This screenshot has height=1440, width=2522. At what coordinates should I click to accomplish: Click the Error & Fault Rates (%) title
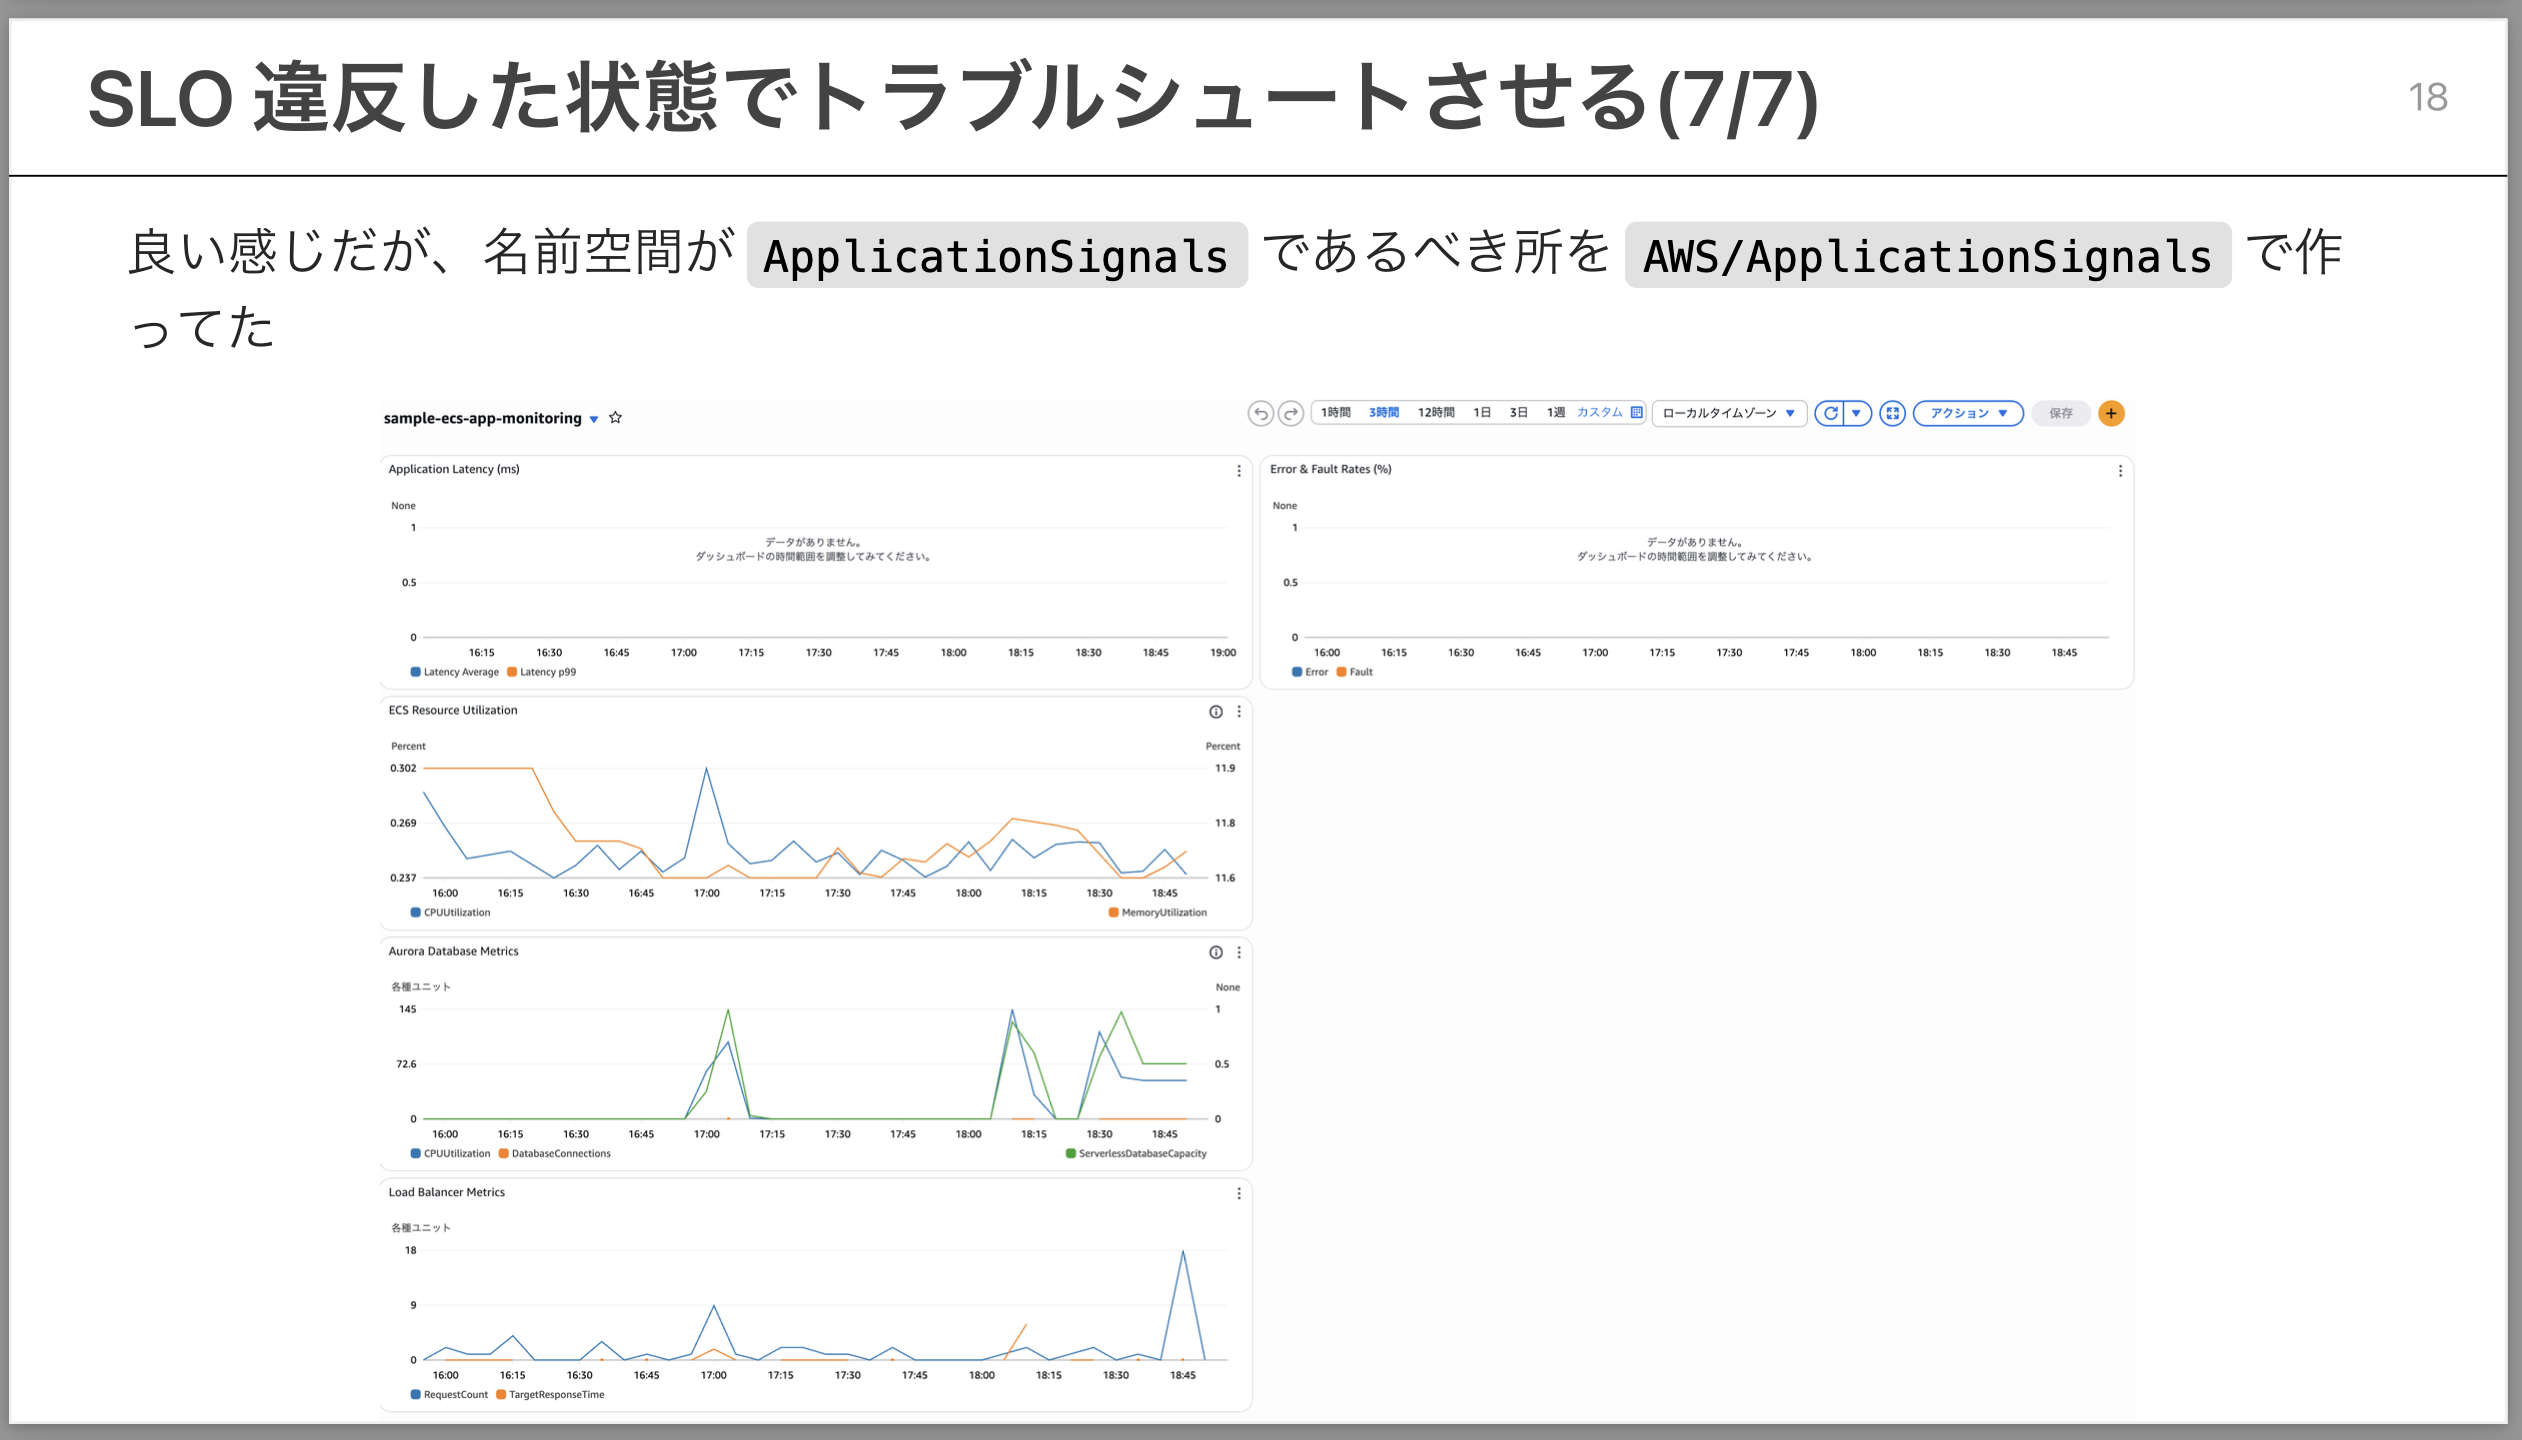click(1330, 469)
